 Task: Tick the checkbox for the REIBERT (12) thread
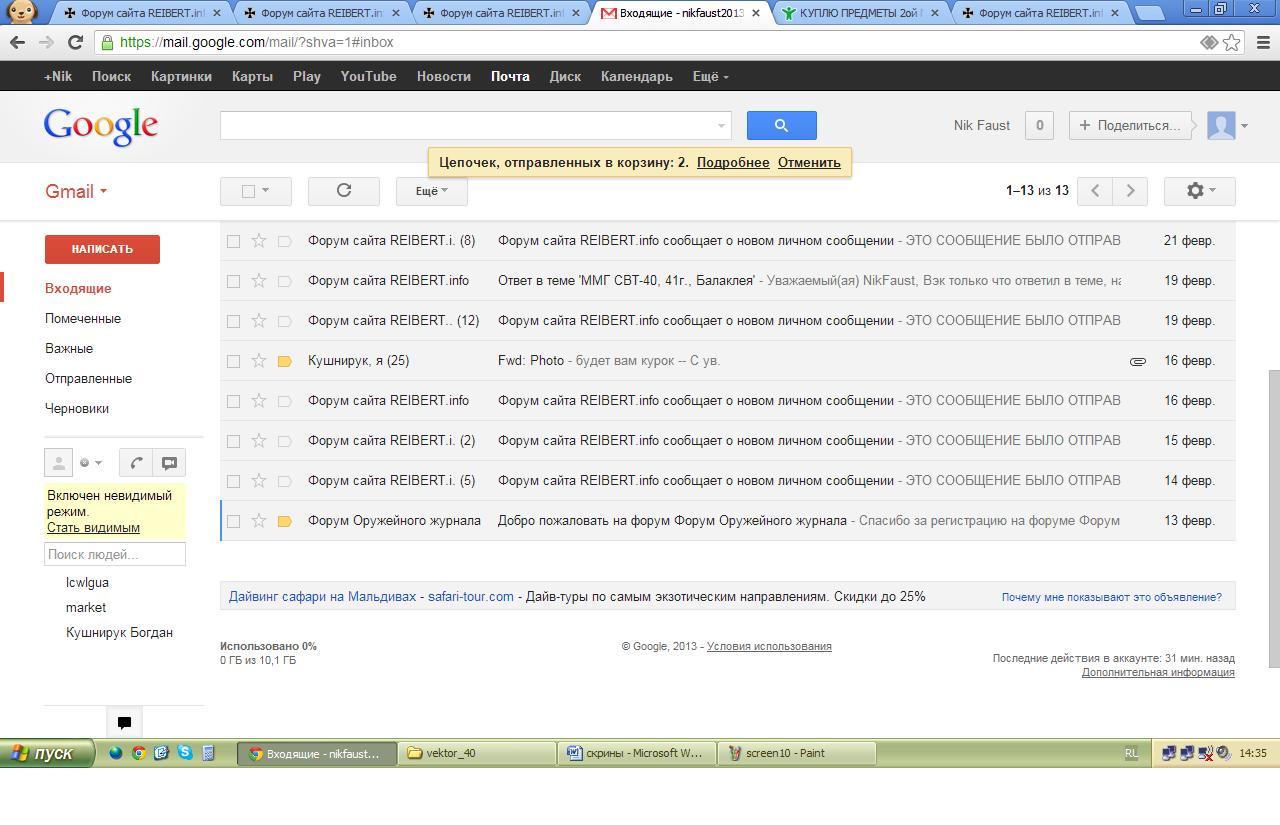coord(233,321)
